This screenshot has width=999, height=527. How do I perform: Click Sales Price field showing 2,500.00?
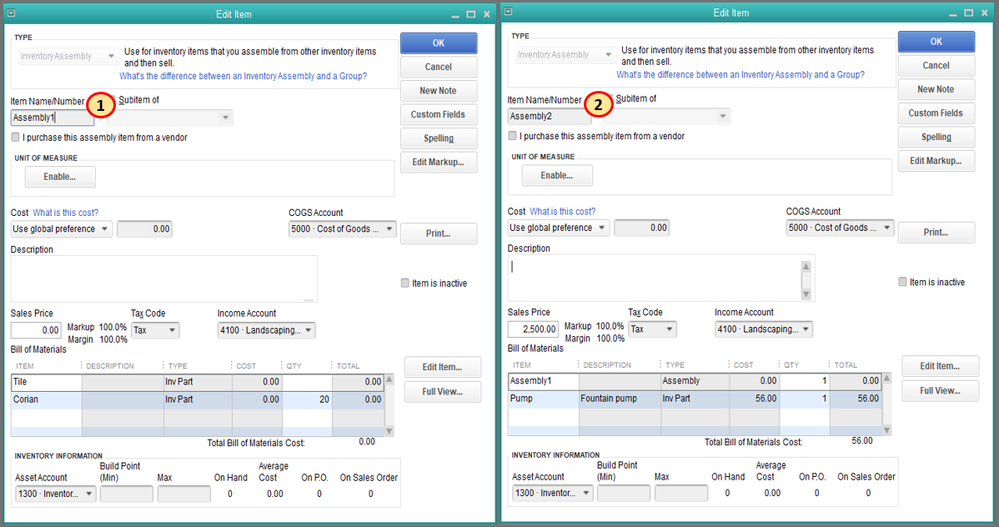pyautogui.click(x=533, y=329)
